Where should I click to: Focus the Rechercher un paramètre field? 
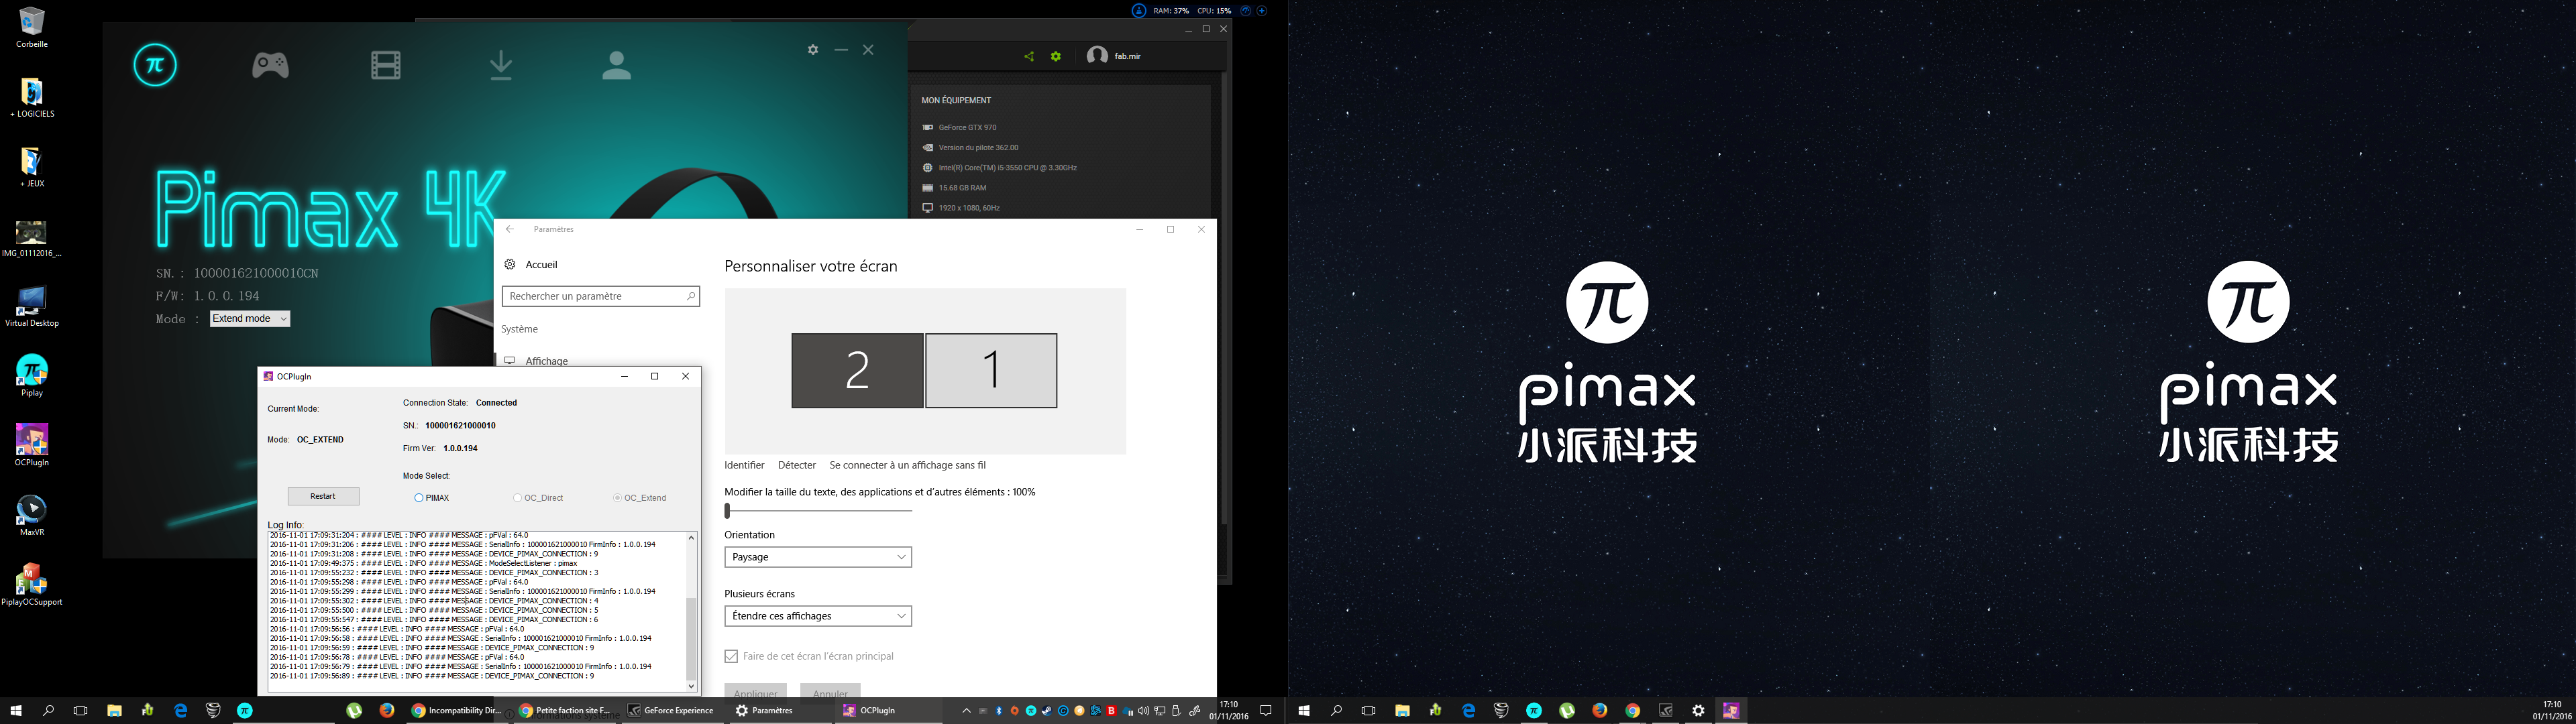click(x=601, y=296)
